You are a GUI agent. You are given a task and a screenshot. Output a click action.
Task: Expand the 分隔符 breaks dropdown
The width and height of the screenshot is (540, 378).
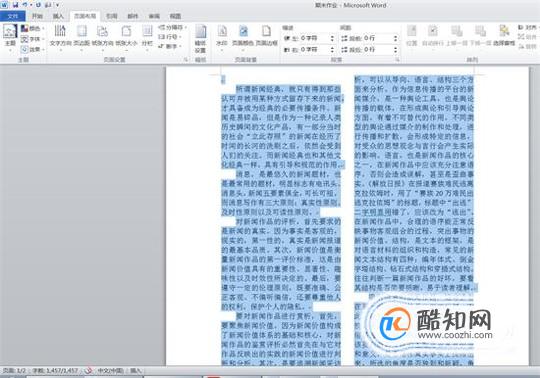[x=173, y=27]
